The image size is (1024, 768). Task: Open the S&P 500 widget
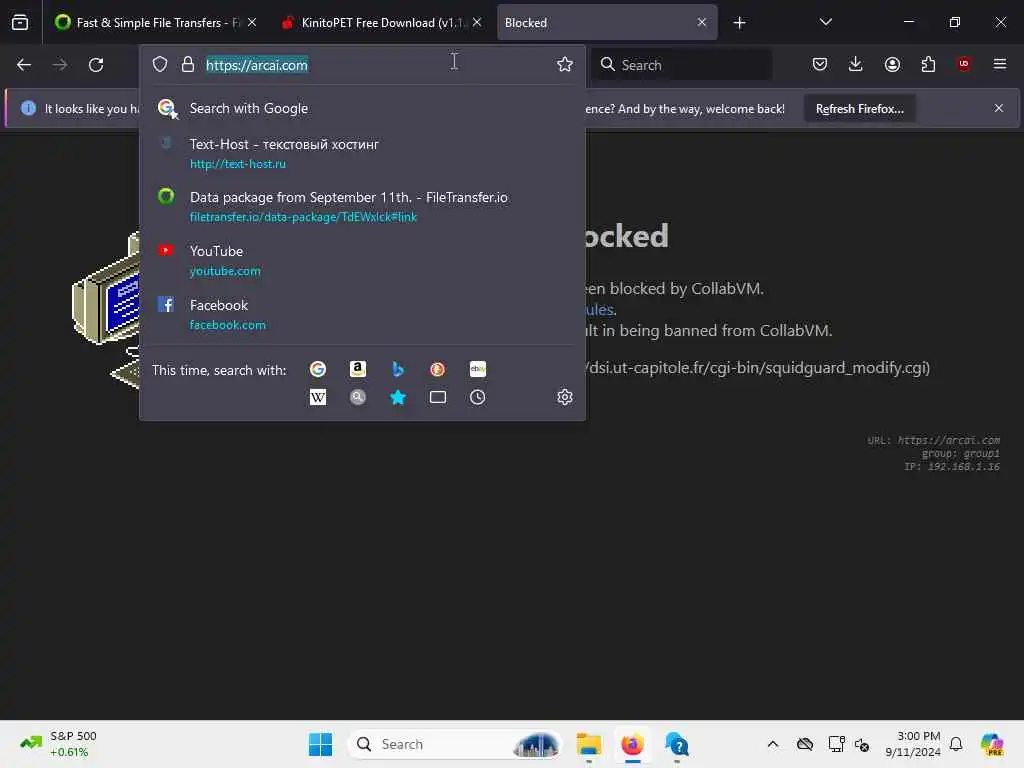coord(59,744)
